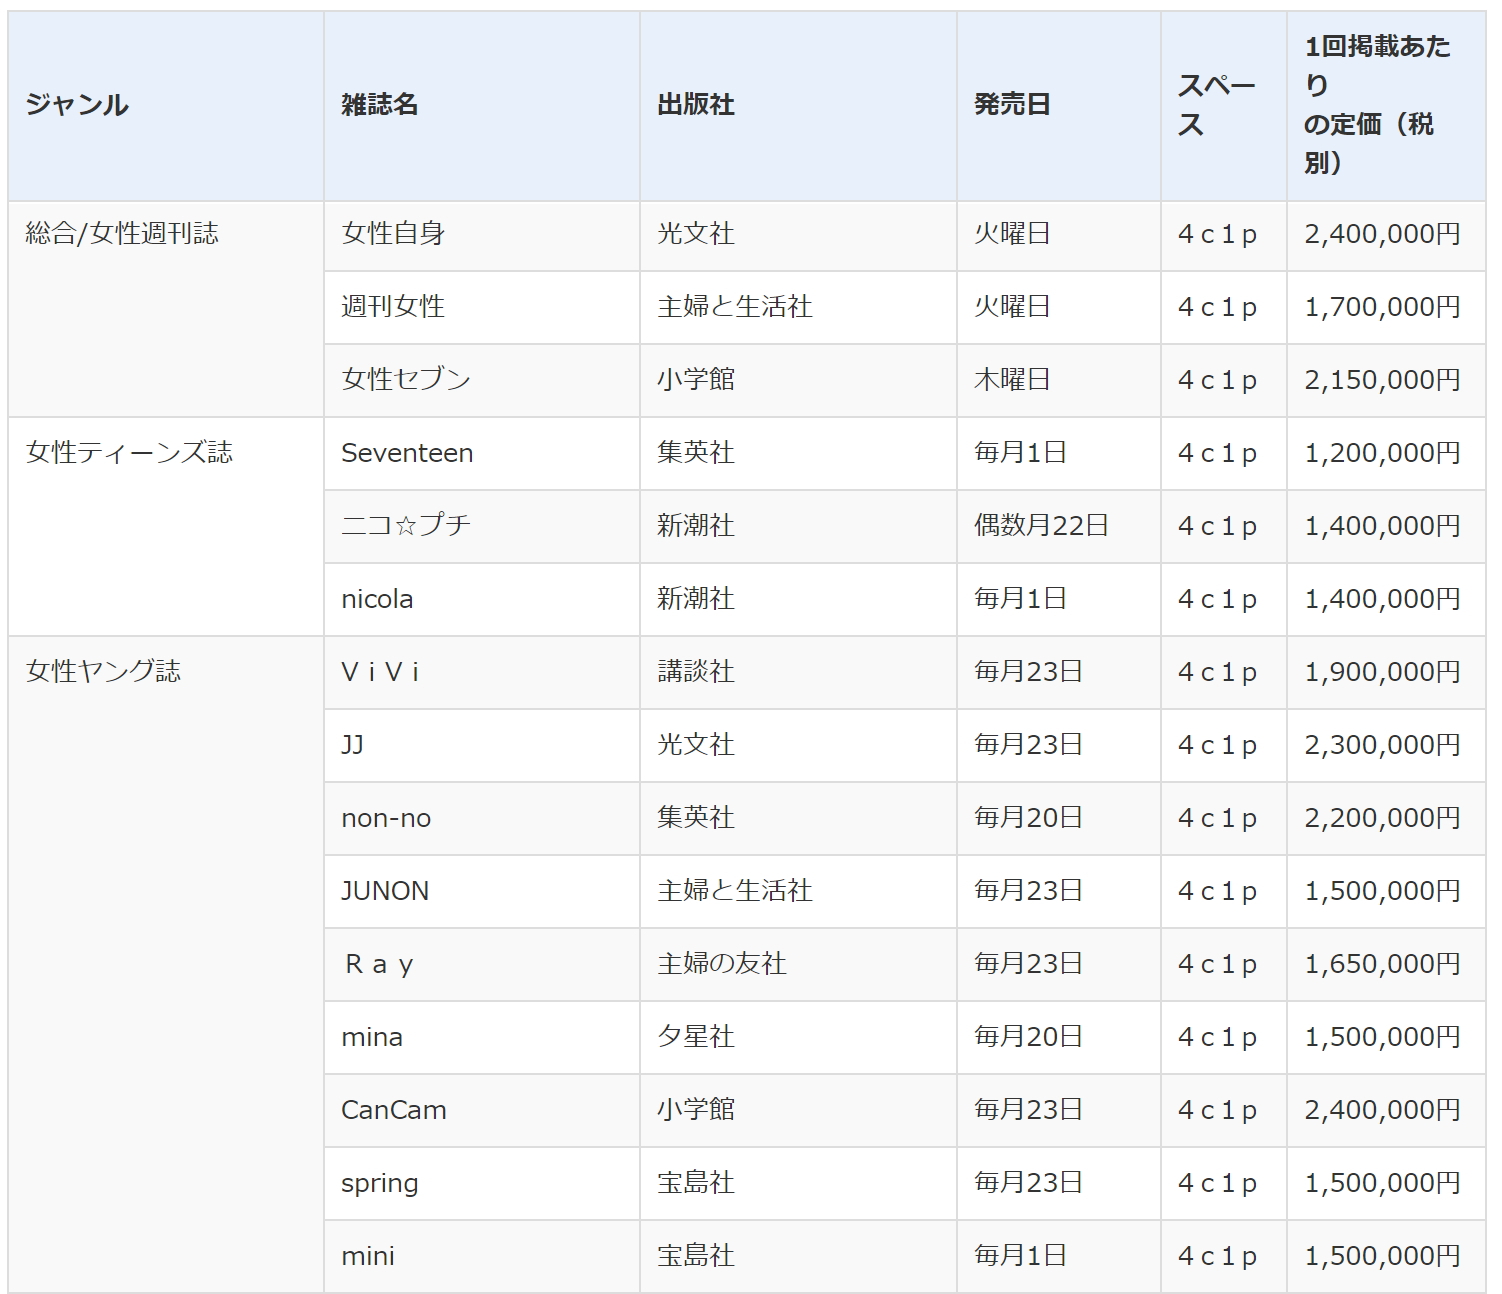Viewport: 1502px width, 1294px height.
Task: Select the CanCam magazine name
Action: (x=393, y=1110)
